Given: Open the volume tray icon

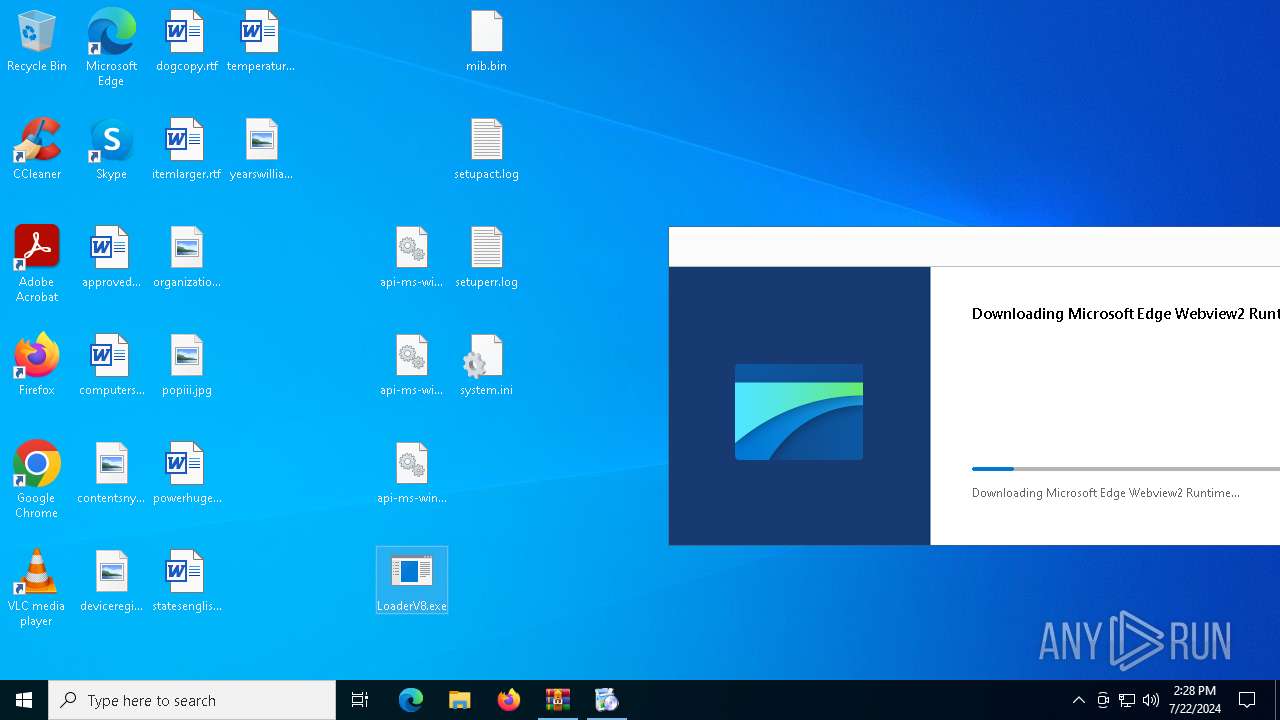Looking at the screenshot, I should [x=1151, y=700].
